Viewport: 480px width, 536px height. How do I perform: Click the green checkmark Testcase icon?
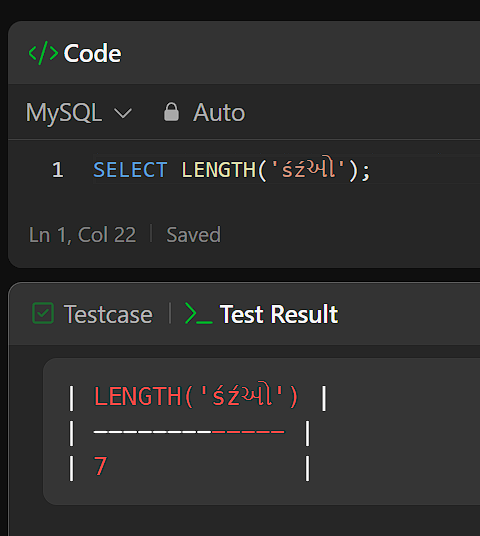[x=43, y=313]
